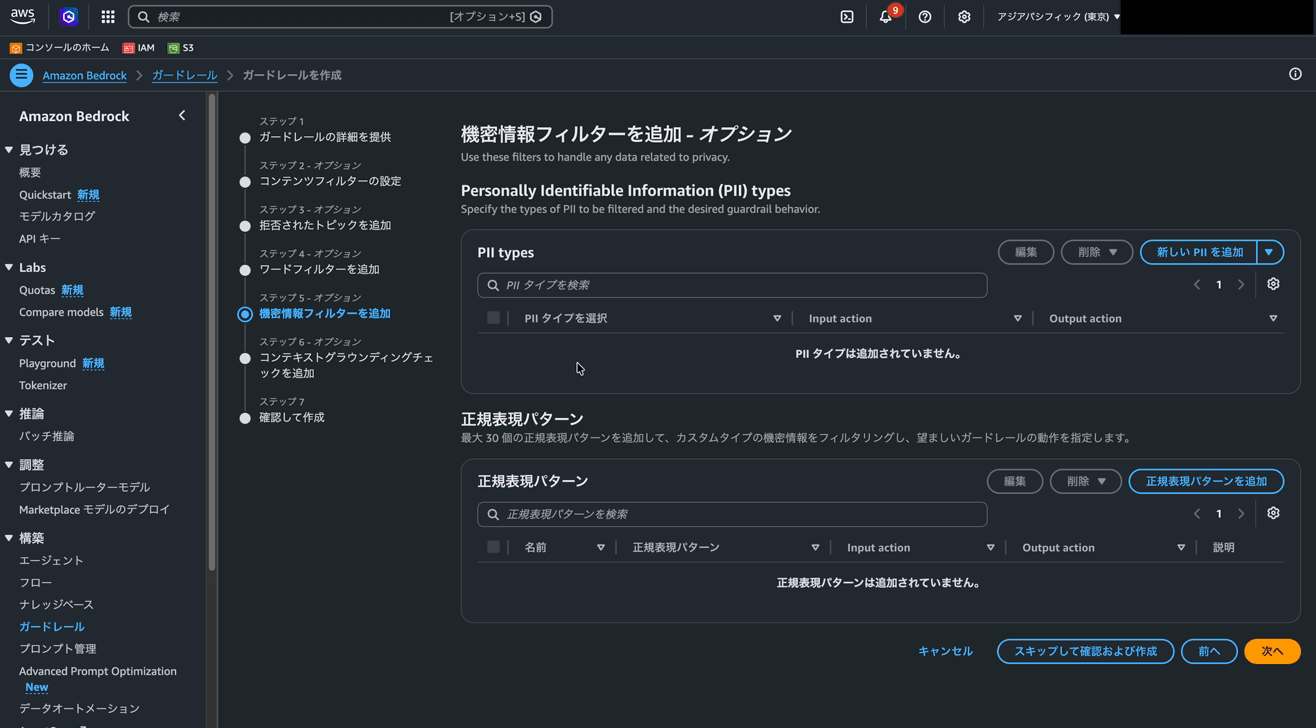Screen dimensions: 1316x728
Task: Open the console settings gear in top bar
Action: point(964,16)
